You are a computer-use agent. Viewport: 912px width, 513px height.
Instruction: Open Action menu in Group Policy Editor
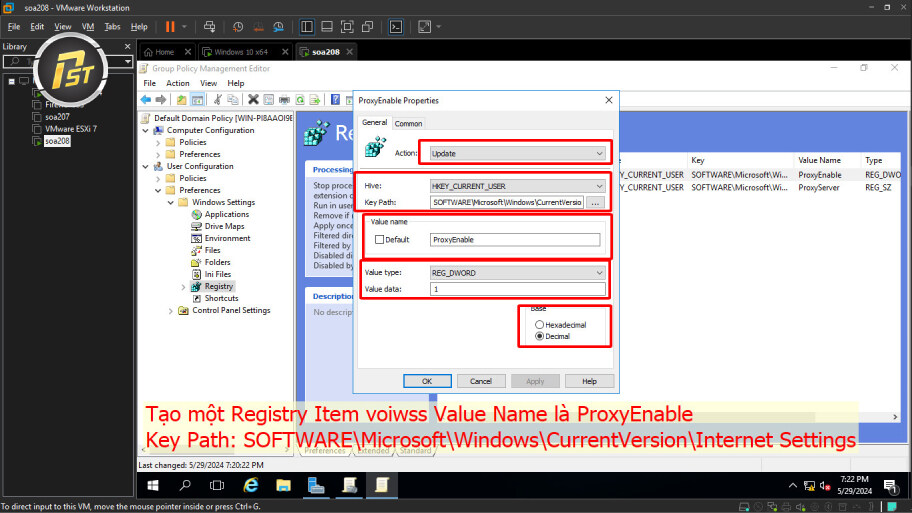[x=177, y=83]
